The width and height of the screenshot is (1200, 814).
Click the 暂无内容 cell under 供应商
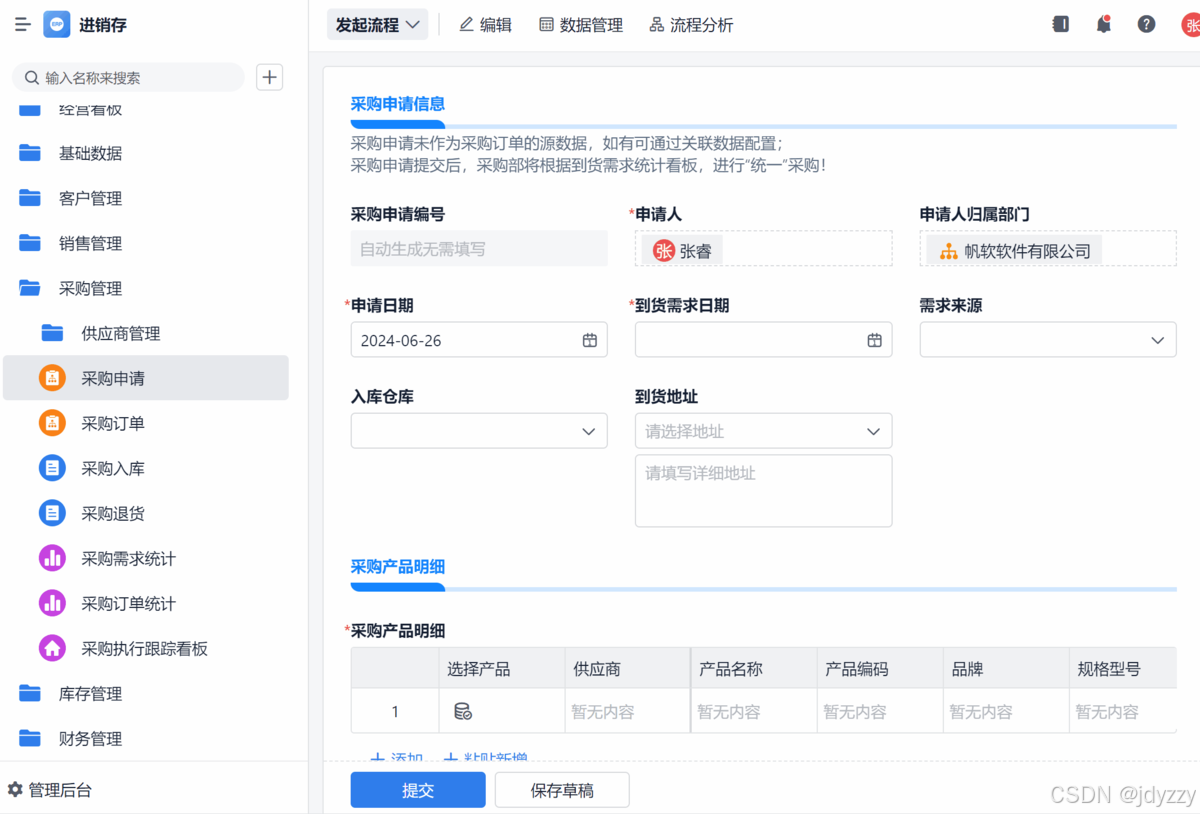(x=627, y=712)
